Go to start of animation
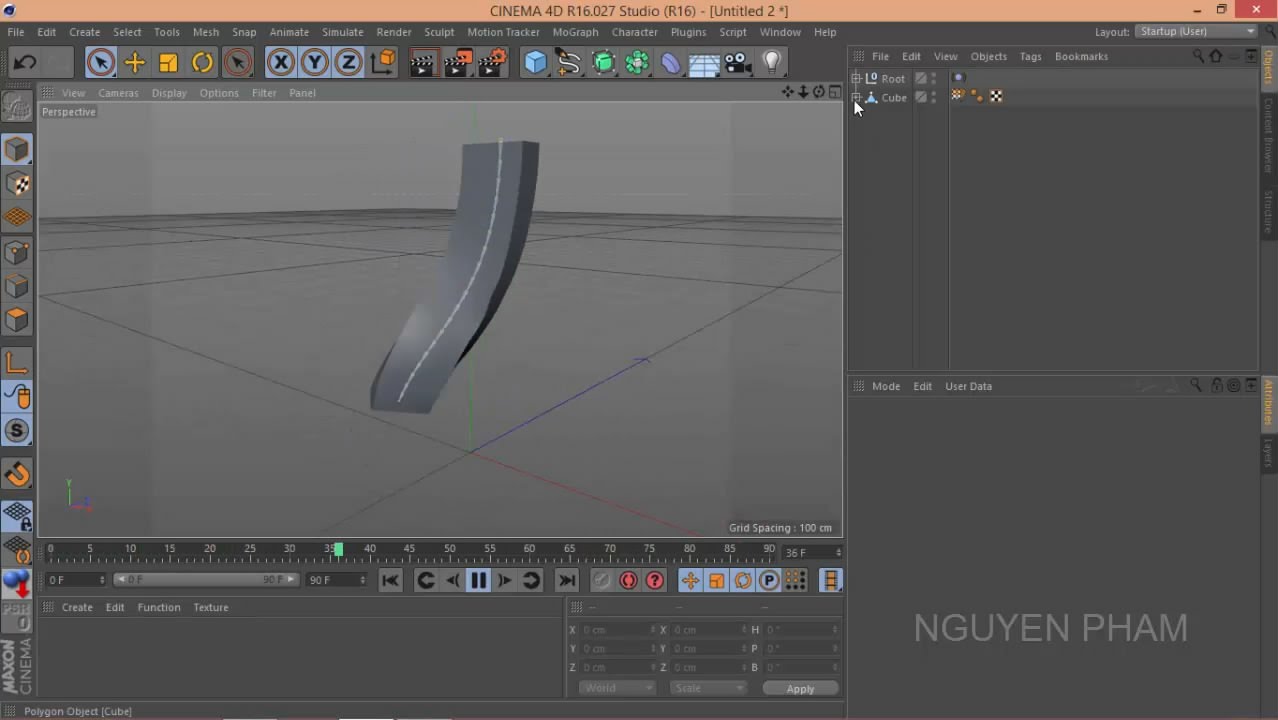Viewport: 1278px width, 720px height. tap(390, 580)
